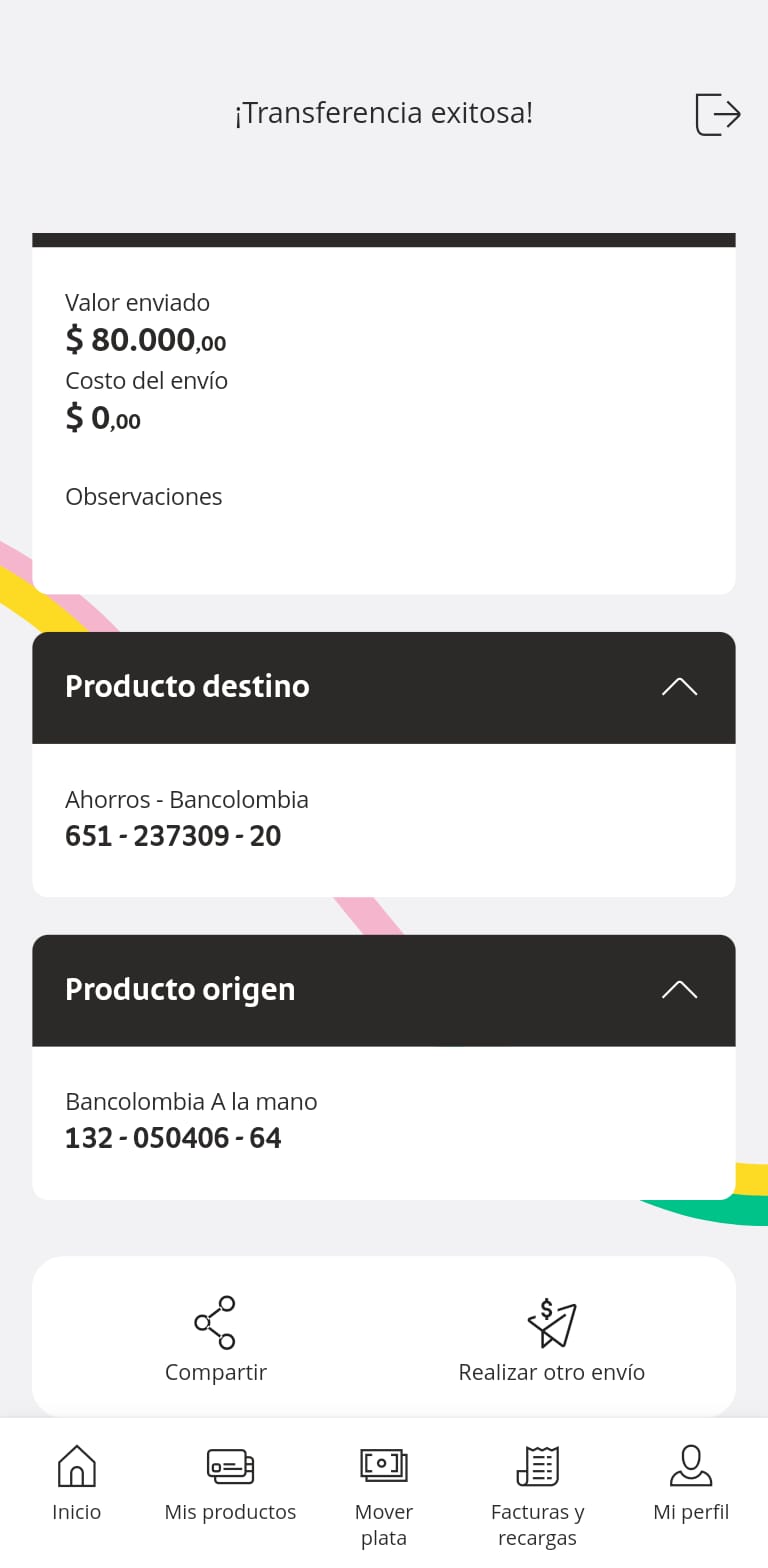Tap the Mis productos cards icon

point(230,1466)
